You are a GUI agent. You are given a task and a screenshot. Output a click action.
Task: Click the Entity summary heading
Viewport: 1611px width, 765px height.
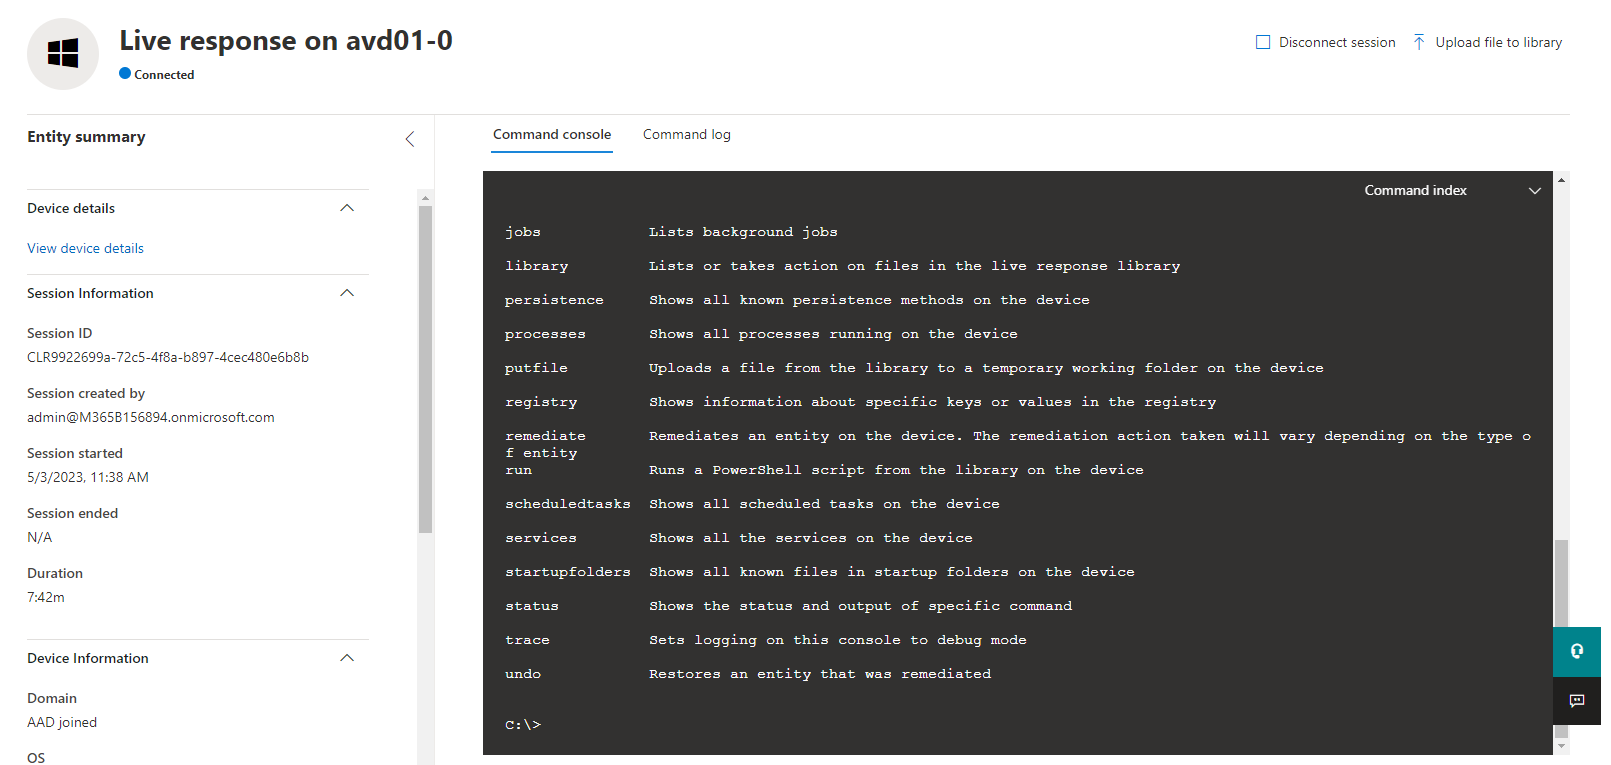pyautogui.click(x=86, y=137)
